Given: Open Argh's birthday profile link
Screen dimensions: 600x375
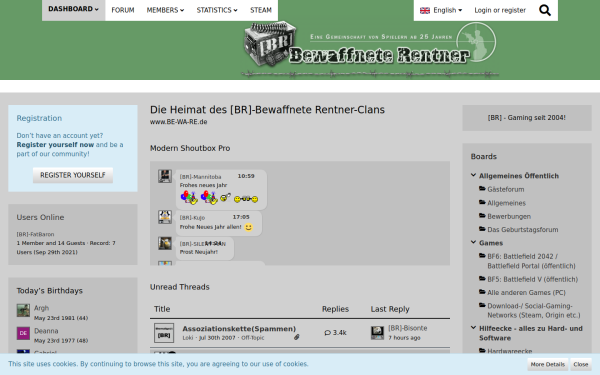Looking at the screenshot, I should point(41,308).
